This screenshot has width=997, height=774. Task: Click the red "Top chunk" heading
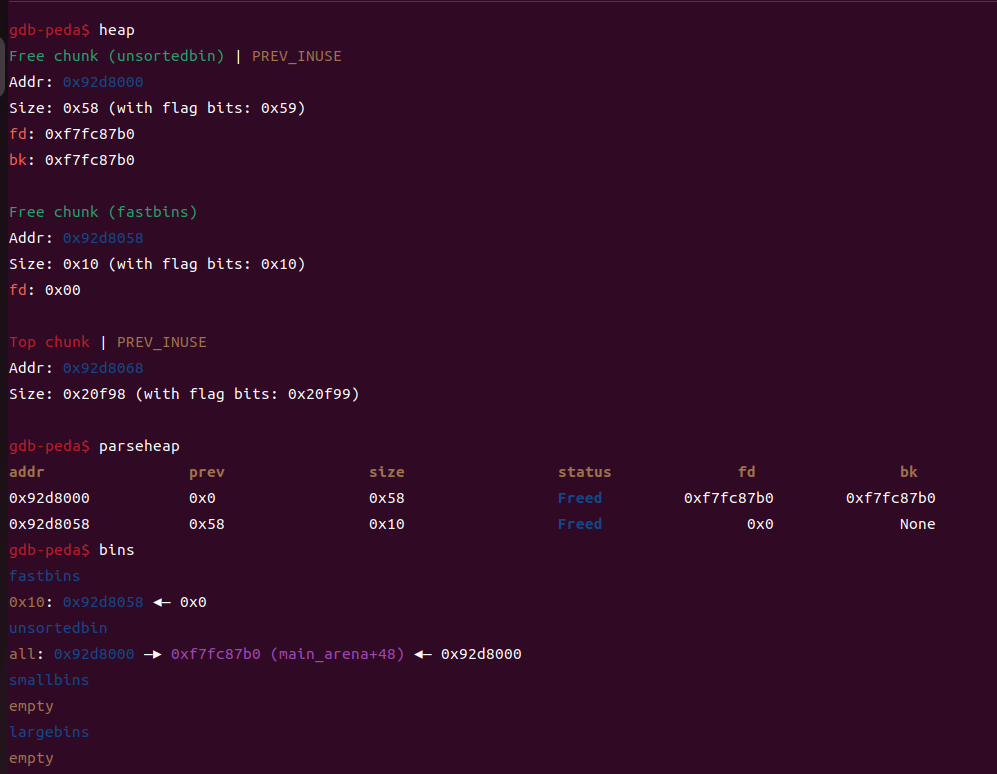[x=49, y=342]
